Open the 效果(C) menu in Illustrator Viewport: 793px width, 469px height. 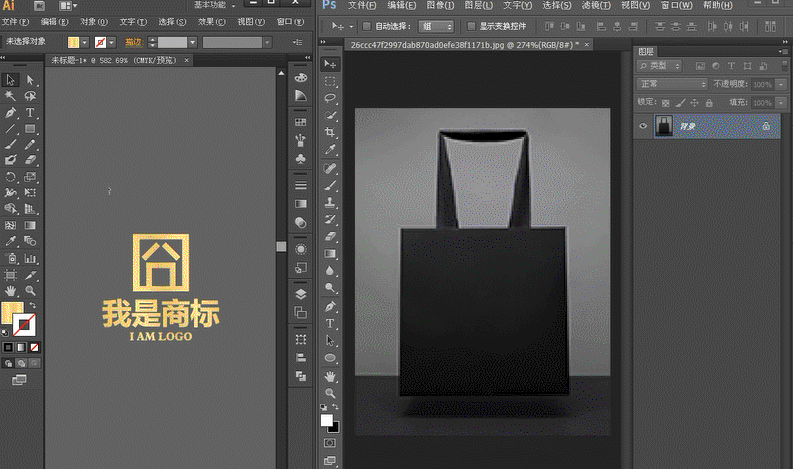(x=211, y=21)
